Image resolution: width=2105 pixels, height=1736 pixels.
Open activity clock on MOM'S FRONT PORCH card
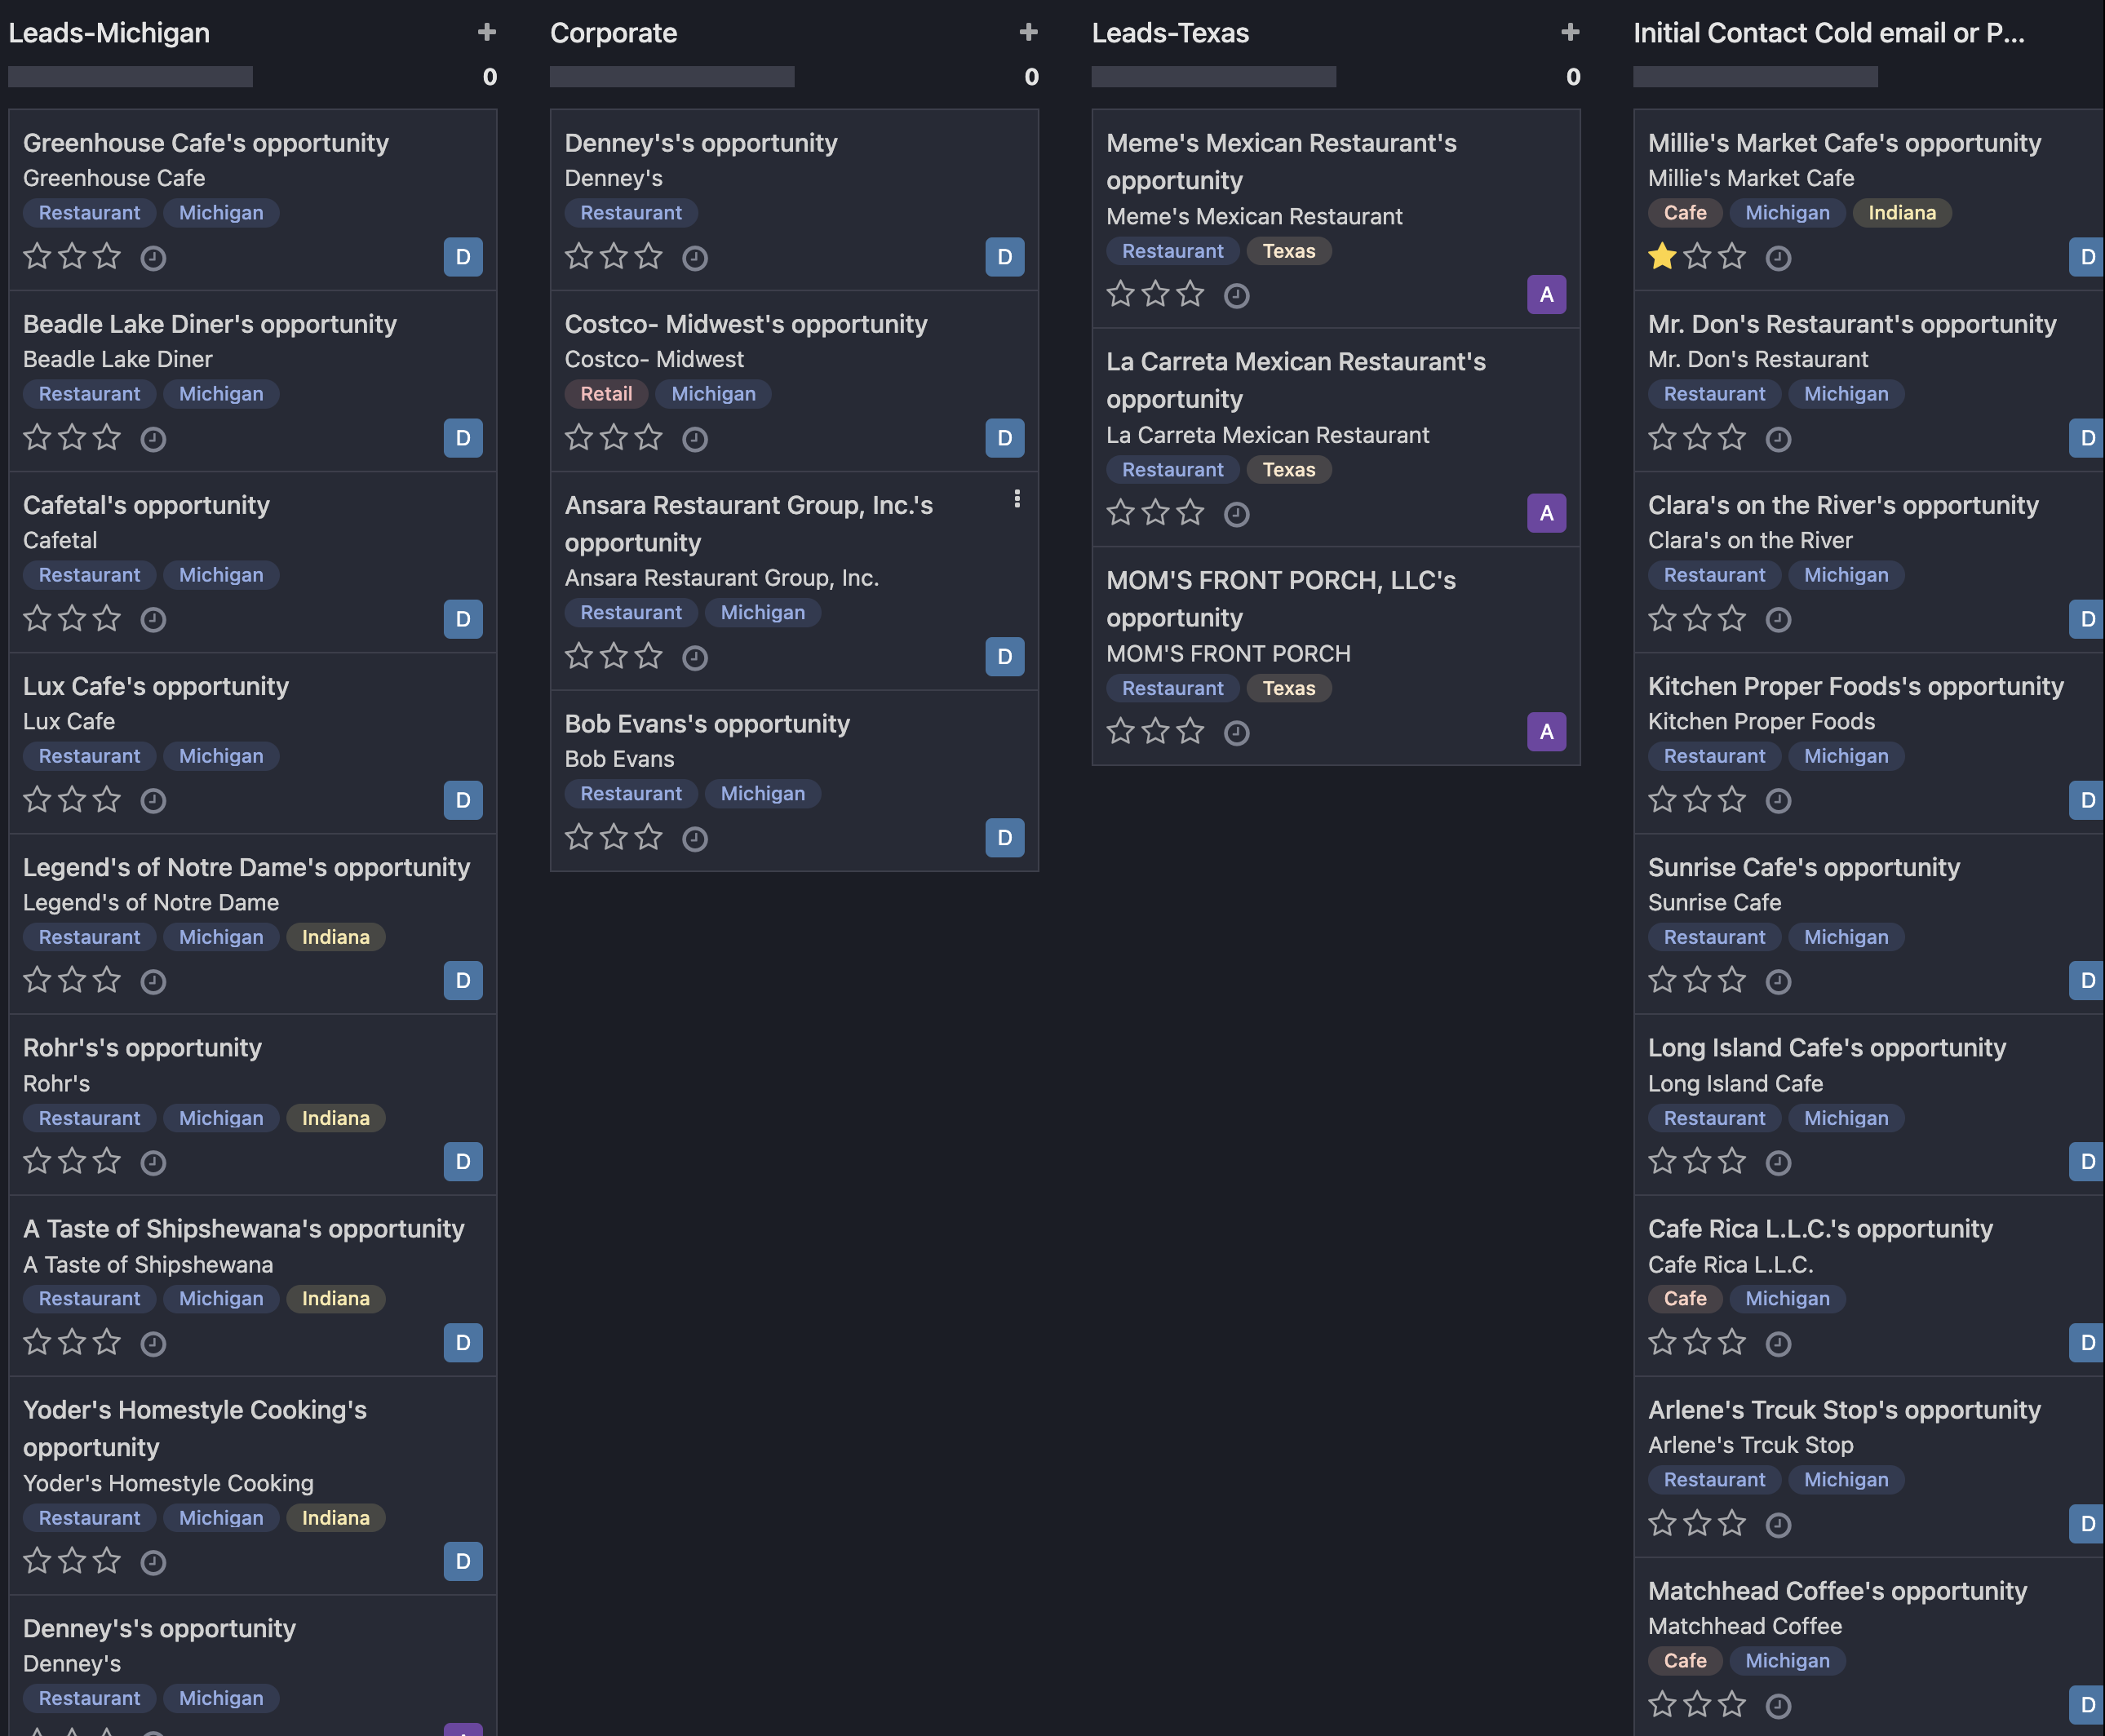click(1237, 733)
